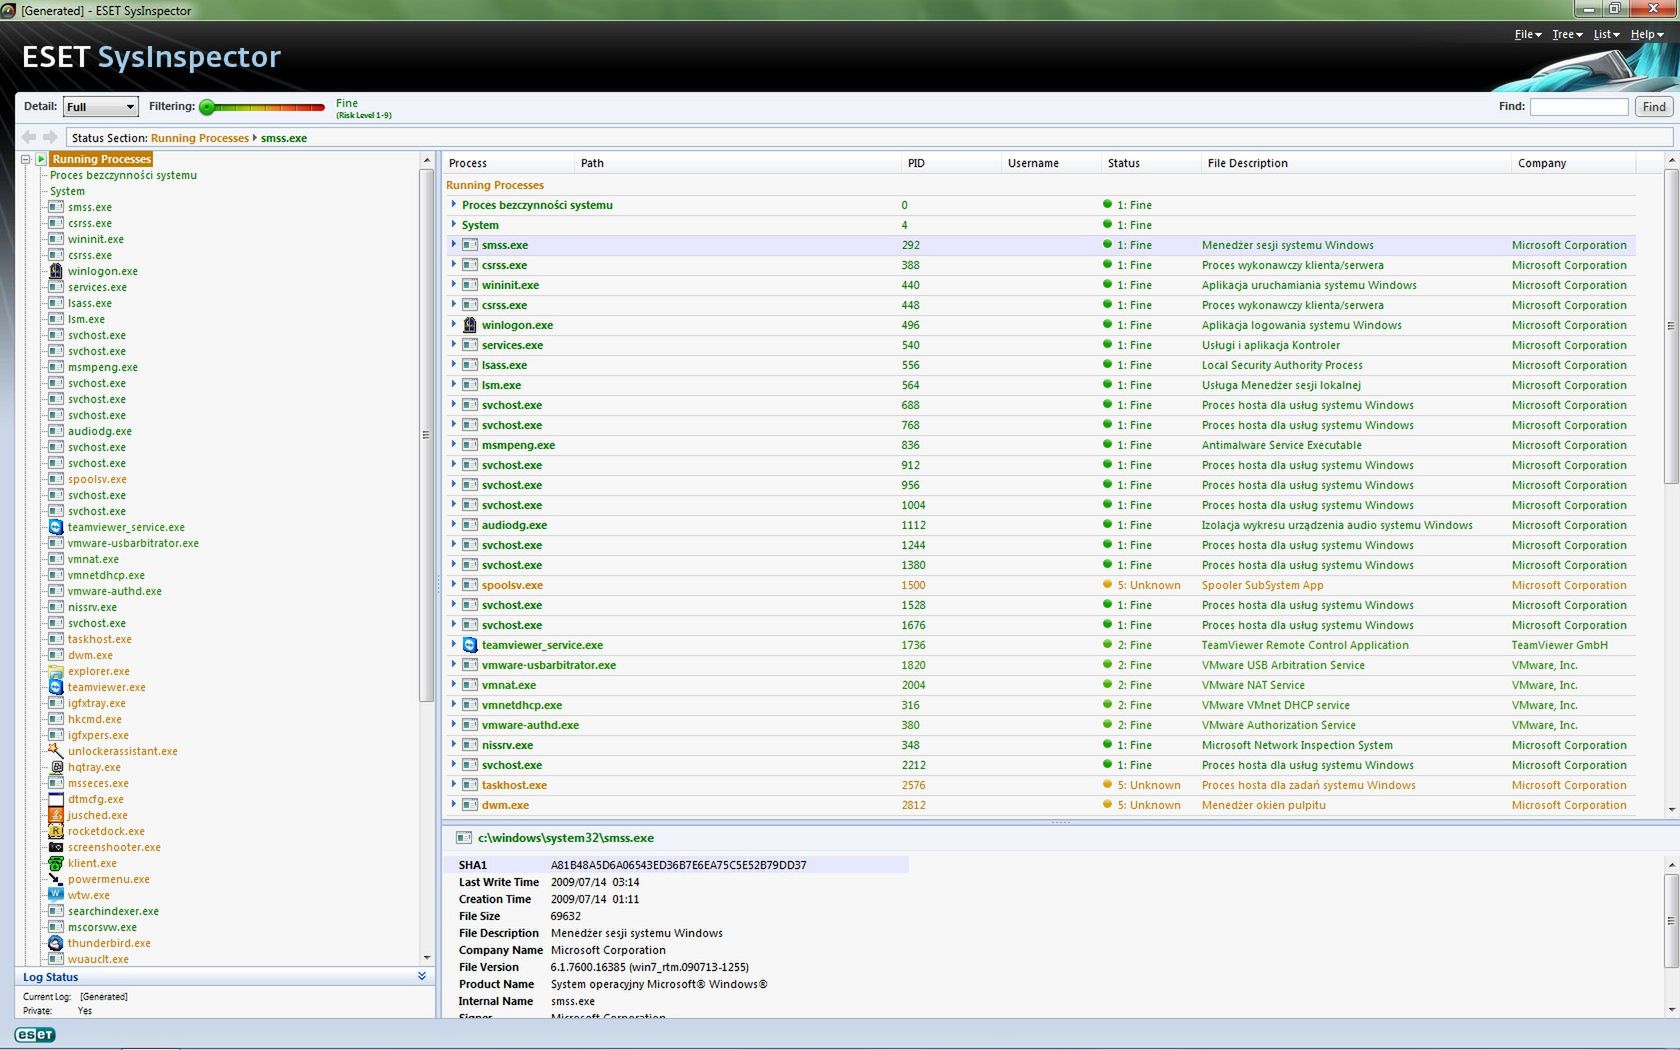Click file icon beside smss.exe path
Viewport: 1680px width, 1050px height.
click(463, 838)
